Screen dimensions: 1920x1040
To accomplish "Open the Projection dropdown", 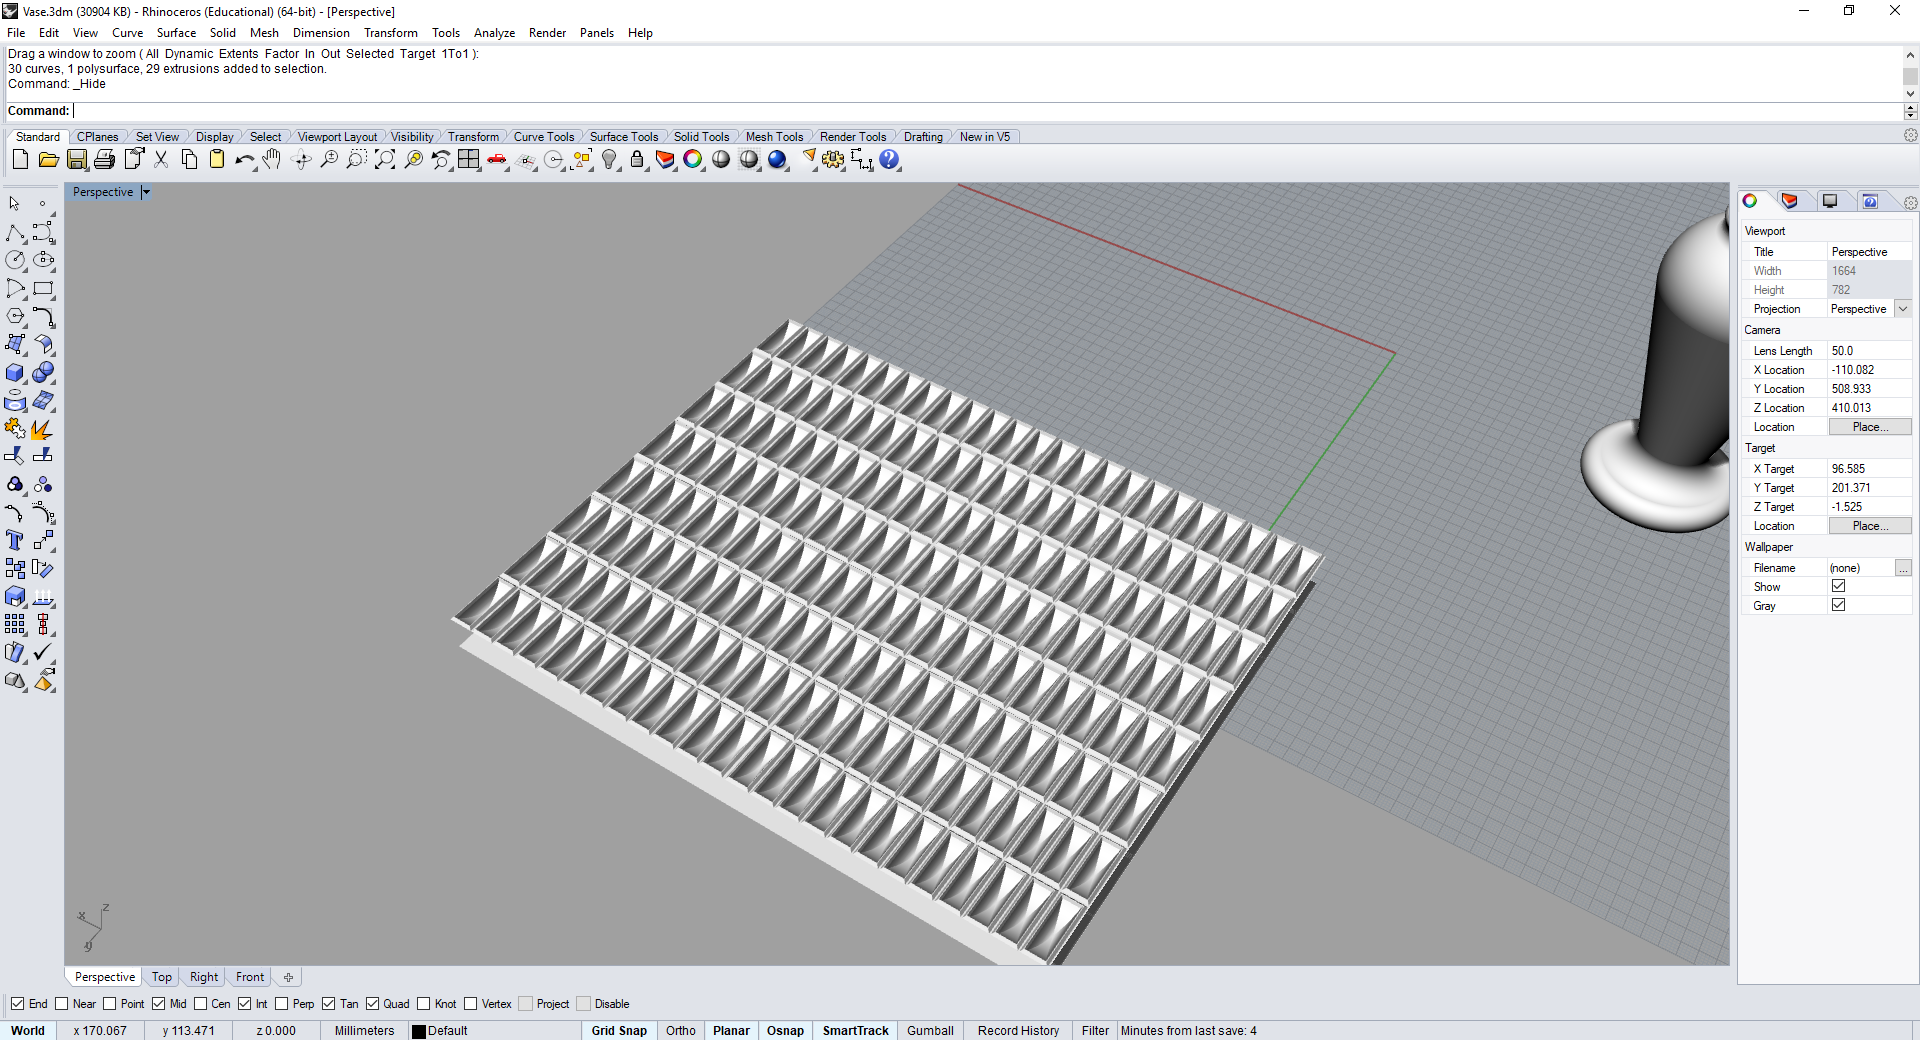I will tap(1903, 309).
